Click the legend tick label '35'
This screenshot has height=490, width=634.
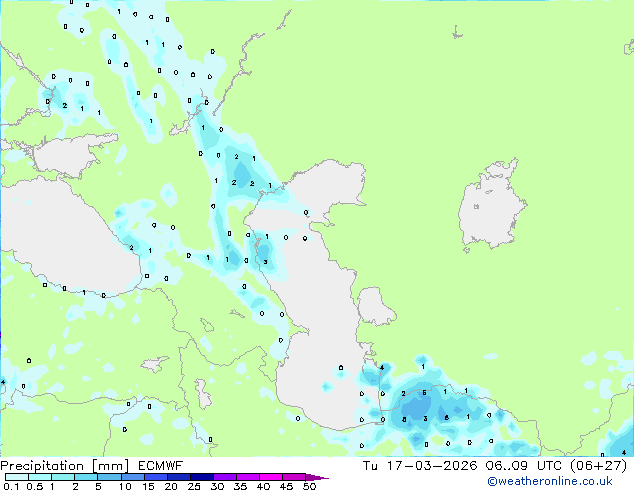(240, 486)
